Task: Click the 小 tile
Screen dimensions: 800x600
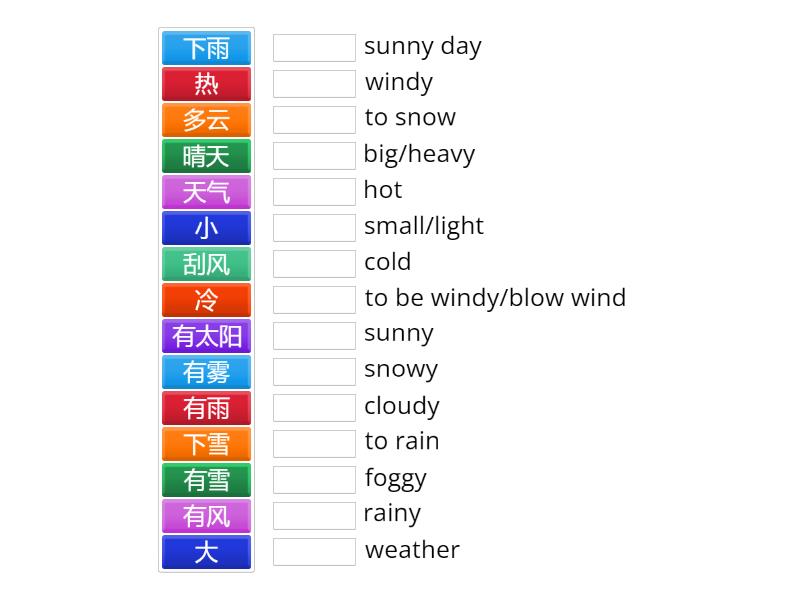Action: coord(206,227)
